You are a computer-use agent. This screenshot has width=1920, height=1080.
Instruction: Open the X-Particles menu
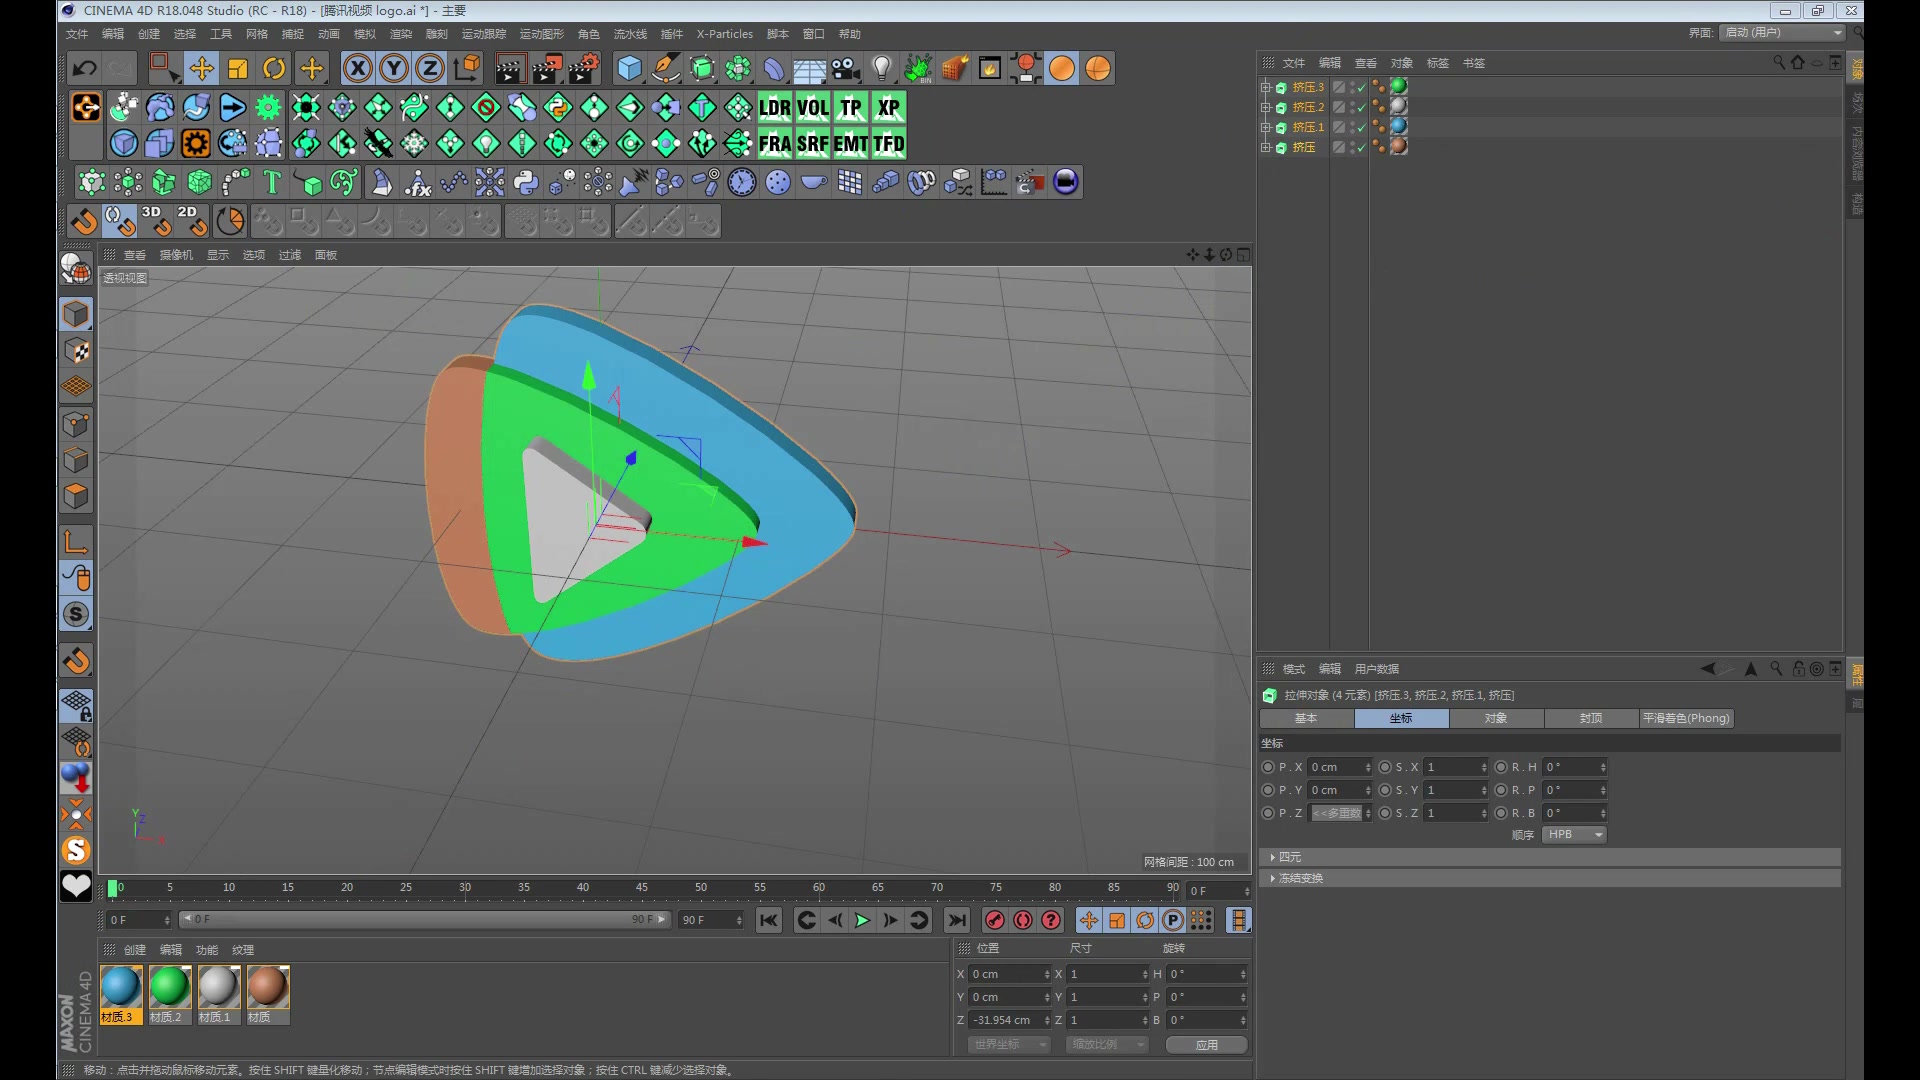coord(725,34)
